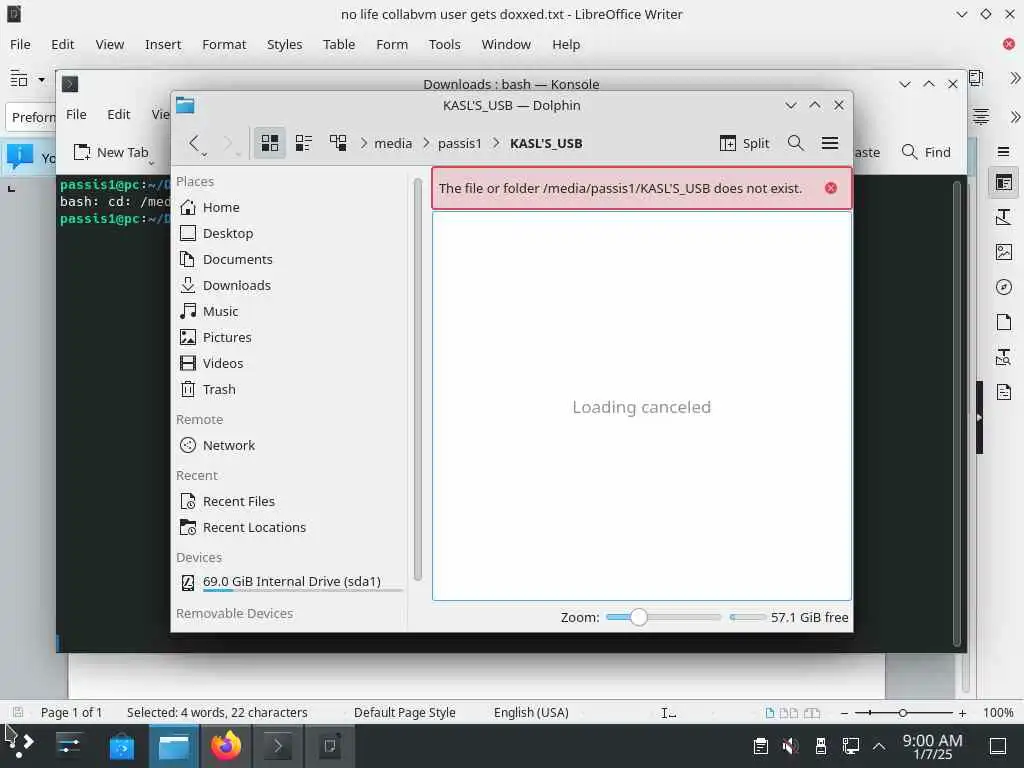Image resolution: width=1024 pixels, height=768 pixels.
Task: Switch Dolphin to Compact view mode
Action: tap(304, 143)
